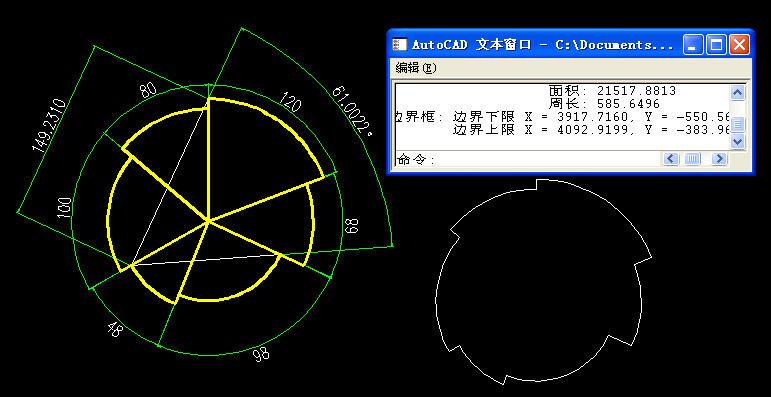Click the vertical scrollbar down arrow
The image size is (771, 397).
(x=738, y=142)
